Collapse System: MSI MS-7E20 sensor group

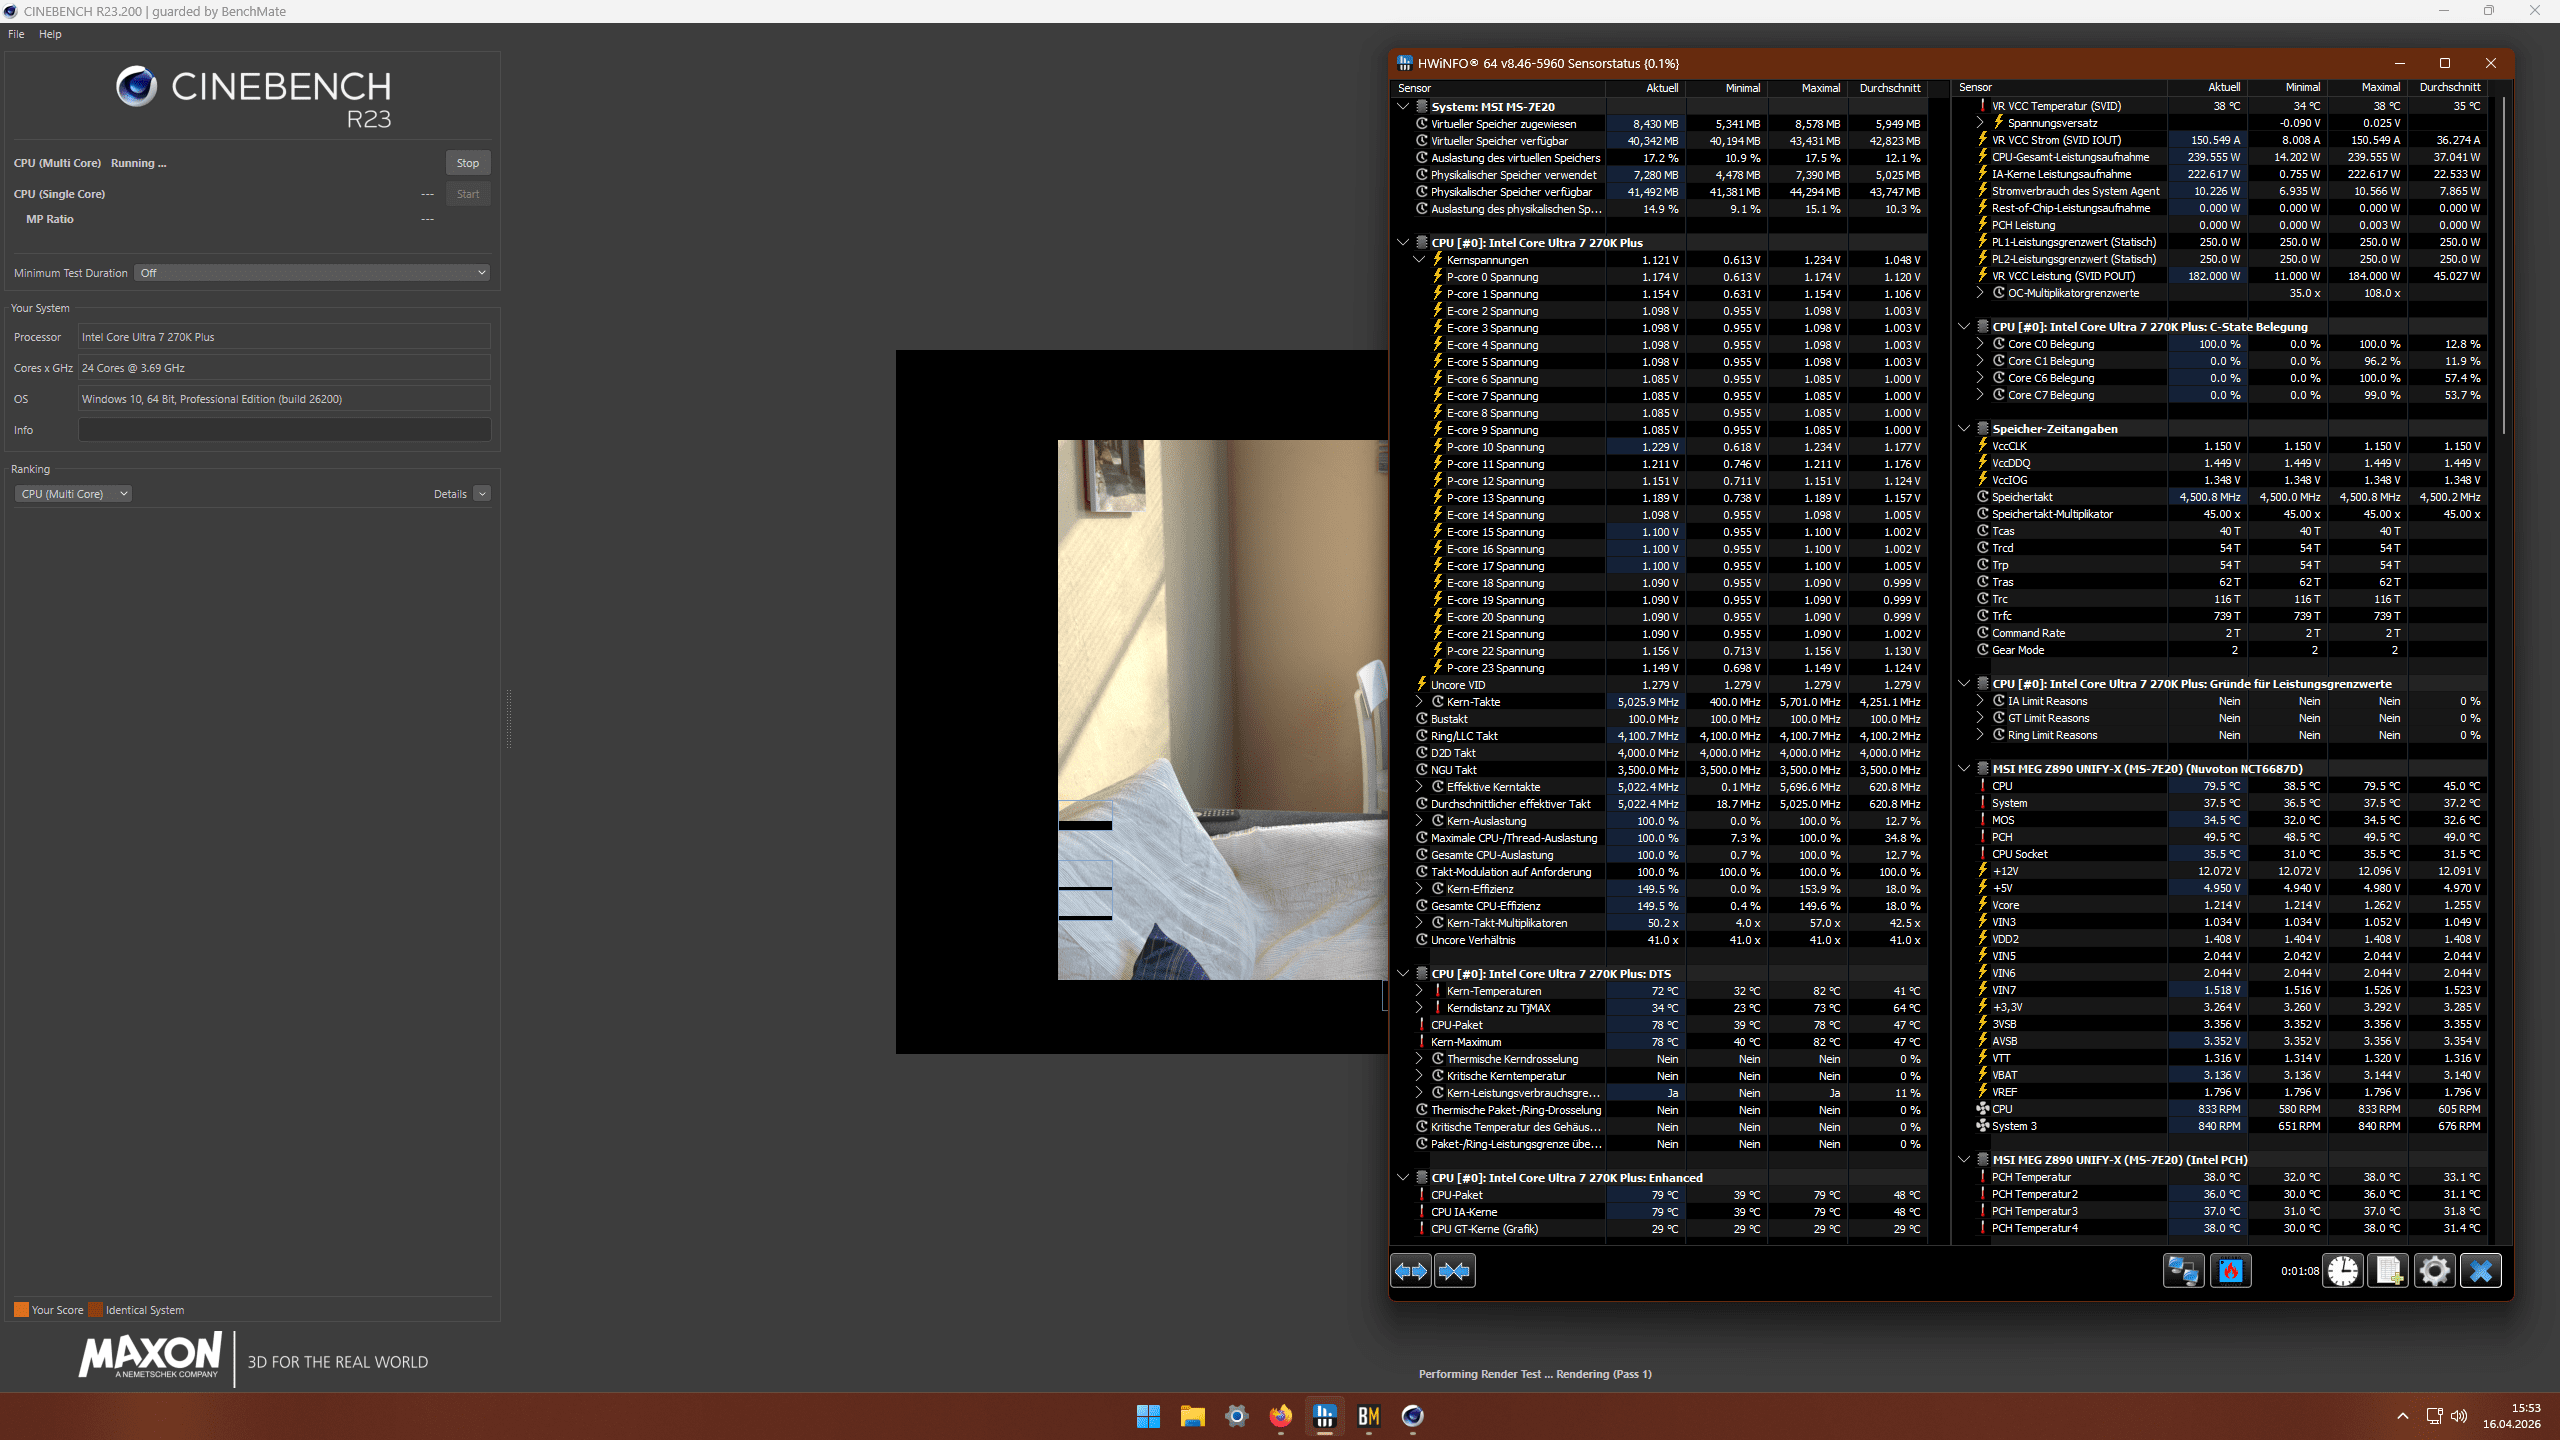[x=1403, y=107]
